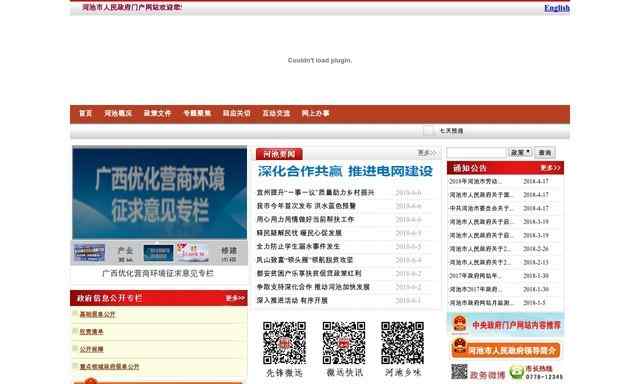Image resolution: width=640 pixels, height=384 pixels.
Task: Open the 河池概况 navigation menu item
Action: [118, 113]
